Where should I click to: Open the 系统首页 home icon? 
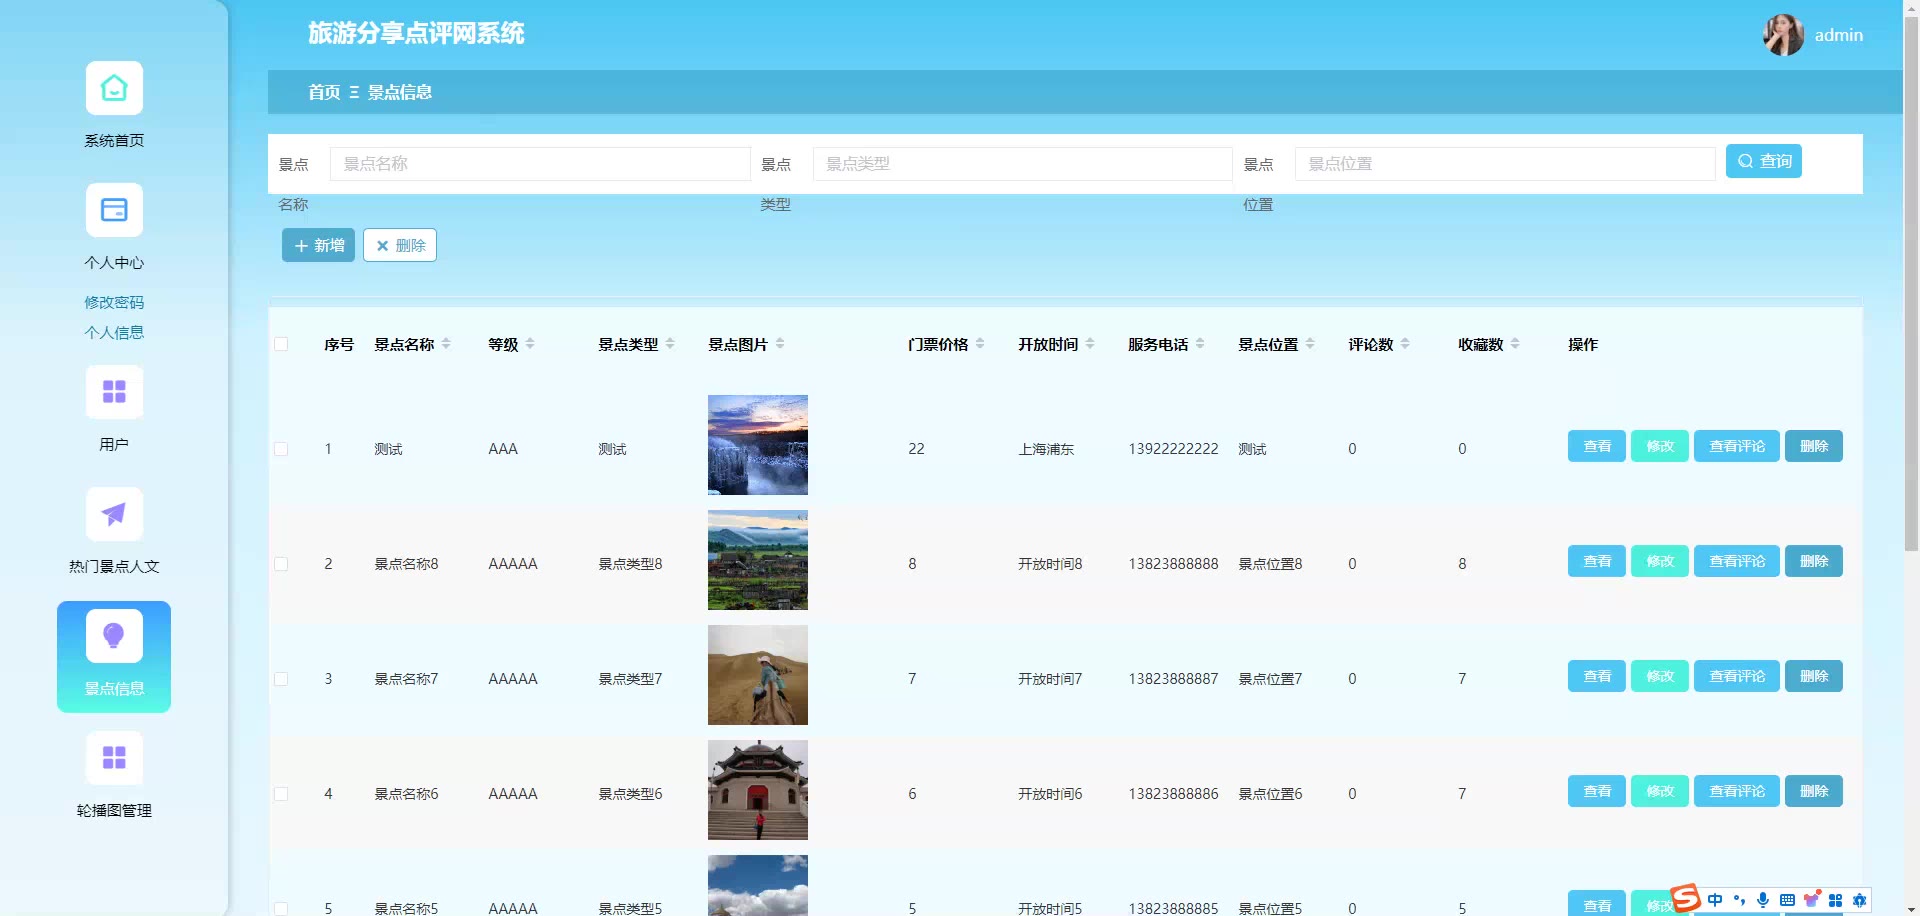114,89
